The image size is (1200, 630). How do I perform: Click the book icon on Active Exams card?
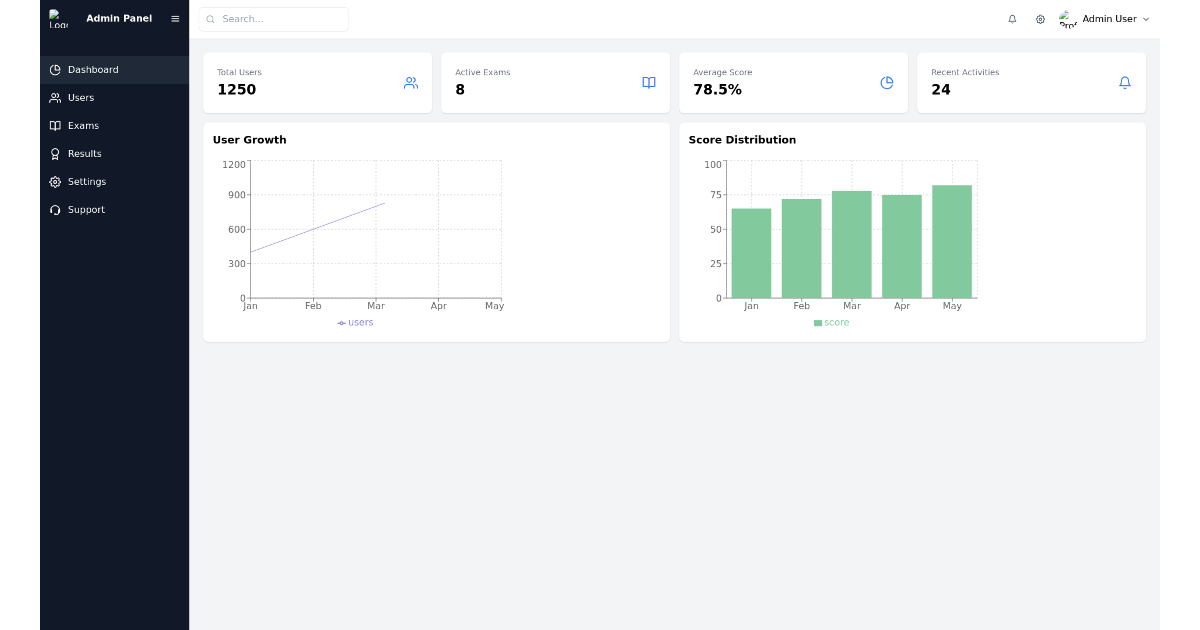[x=648, y=83]
